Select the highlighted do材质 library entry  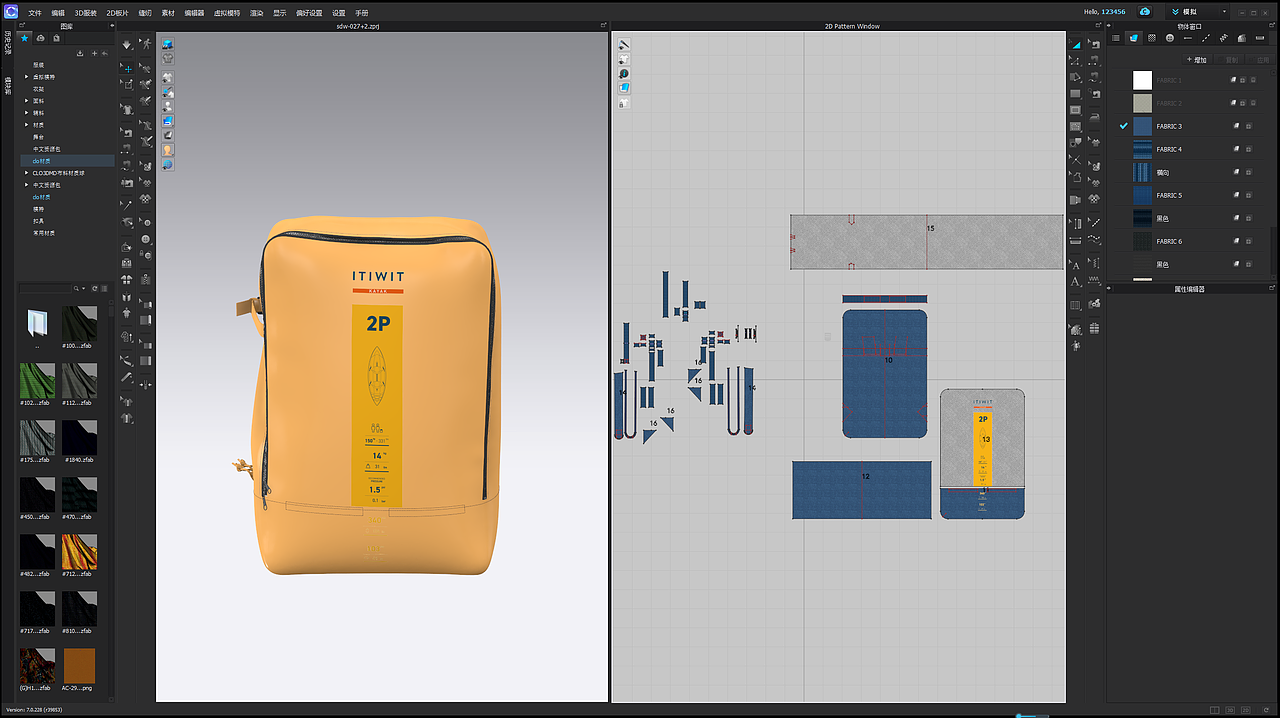(66, 160)
